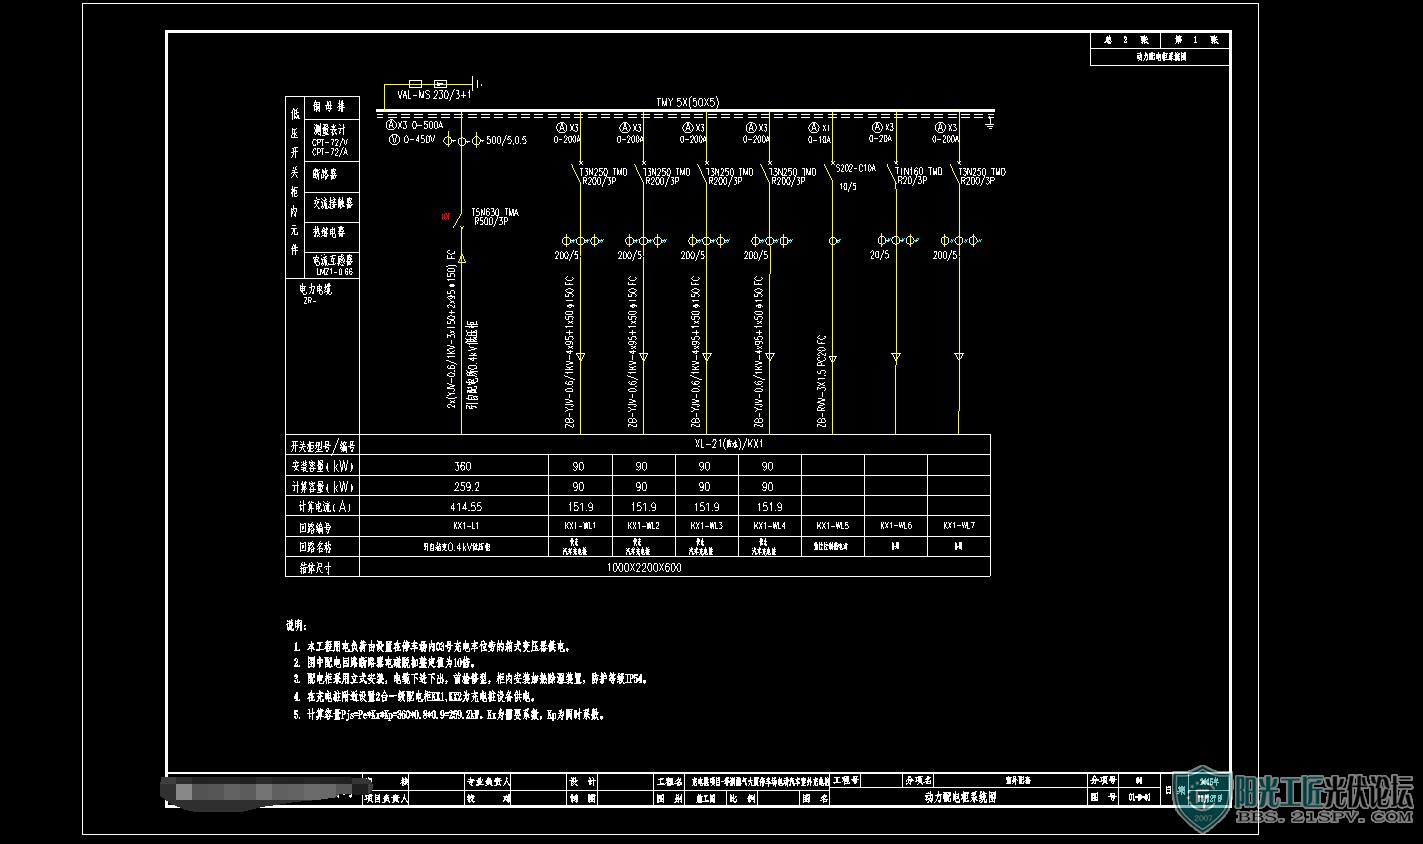Click the 360 installed capacity value

point(463,466)
